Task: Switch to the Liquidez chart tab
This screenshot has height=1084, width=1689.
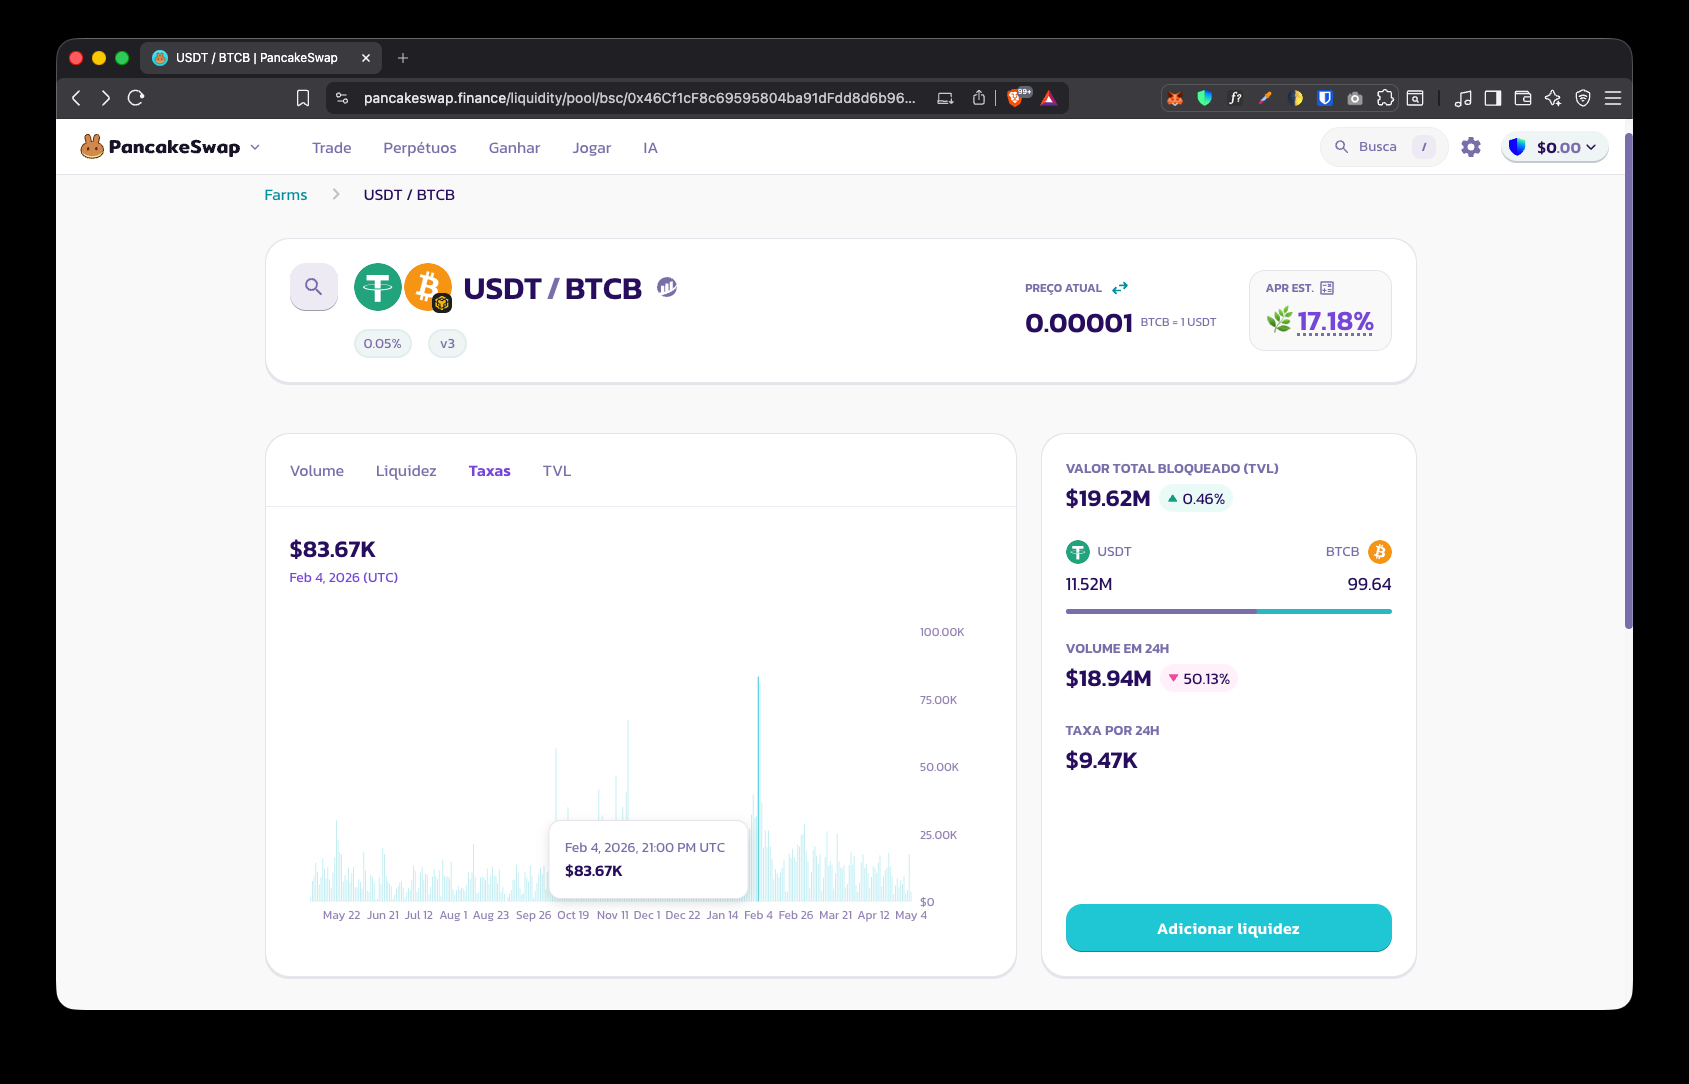Action: pos(406,471)
